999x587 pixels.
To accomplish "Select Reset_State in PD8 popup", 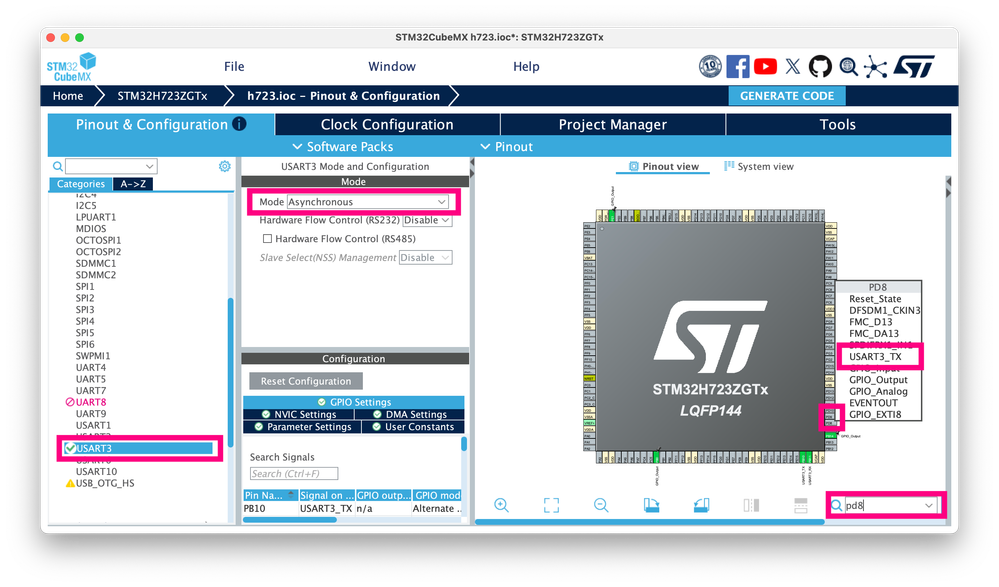I will 875,299.
